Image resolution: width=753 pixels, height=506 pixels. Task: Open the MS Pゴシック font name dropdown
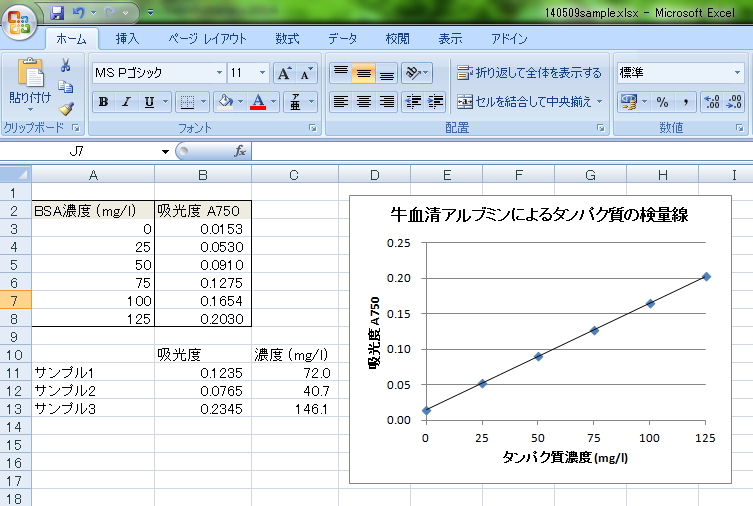219,73
